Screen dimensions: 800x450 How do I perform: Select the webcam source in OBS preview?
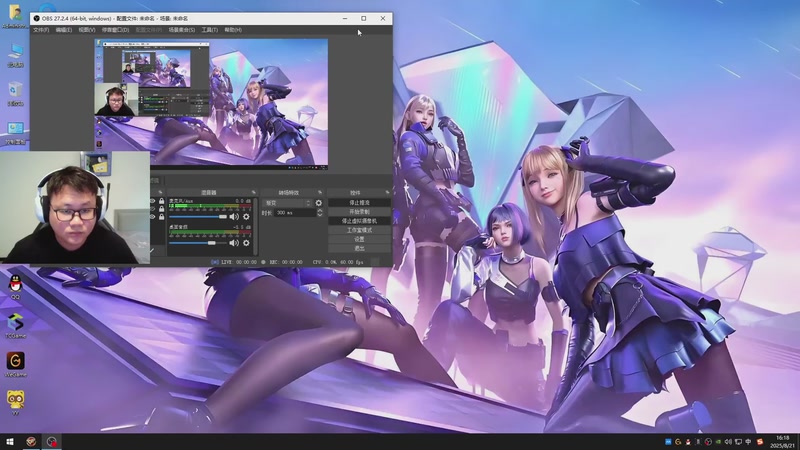[x=116, y=99]
